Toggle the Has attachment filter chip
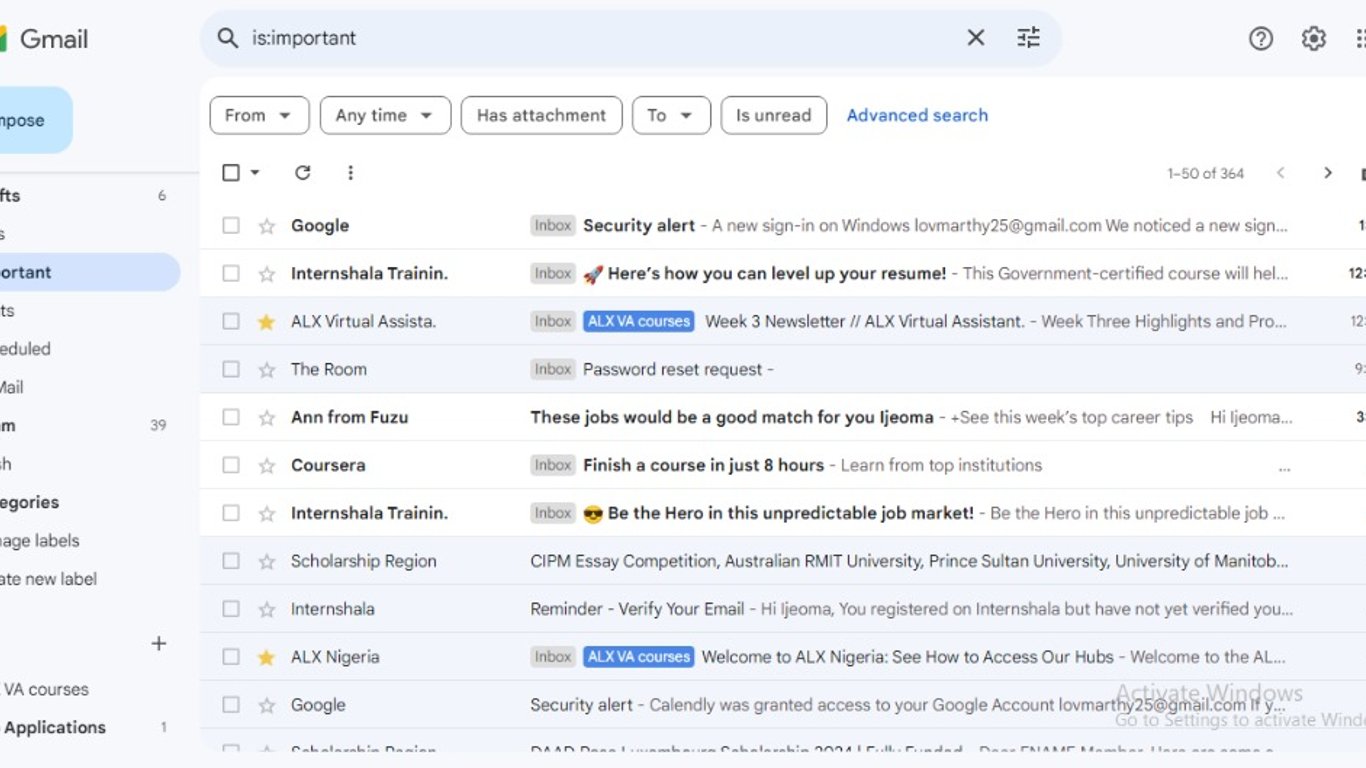The height and width of the screenshot is (768, 1366). (x=541, y=115)
